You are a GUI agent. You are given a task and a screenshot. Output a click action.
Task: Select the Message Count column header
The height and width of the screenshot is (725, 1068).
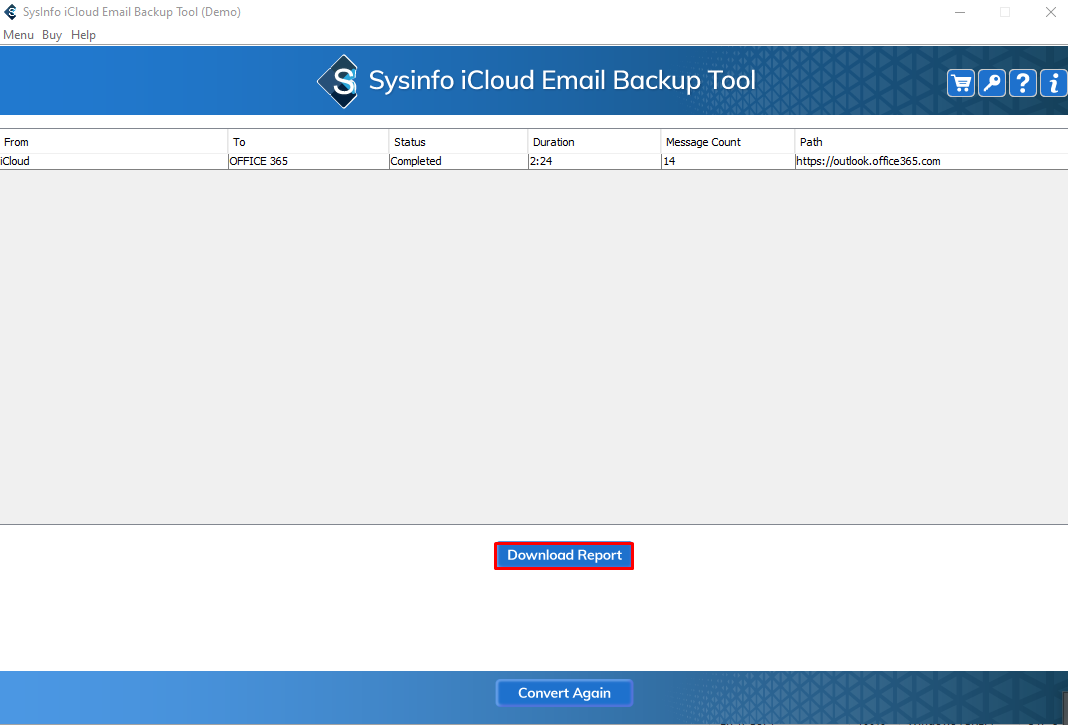click(x=703, y=142)
